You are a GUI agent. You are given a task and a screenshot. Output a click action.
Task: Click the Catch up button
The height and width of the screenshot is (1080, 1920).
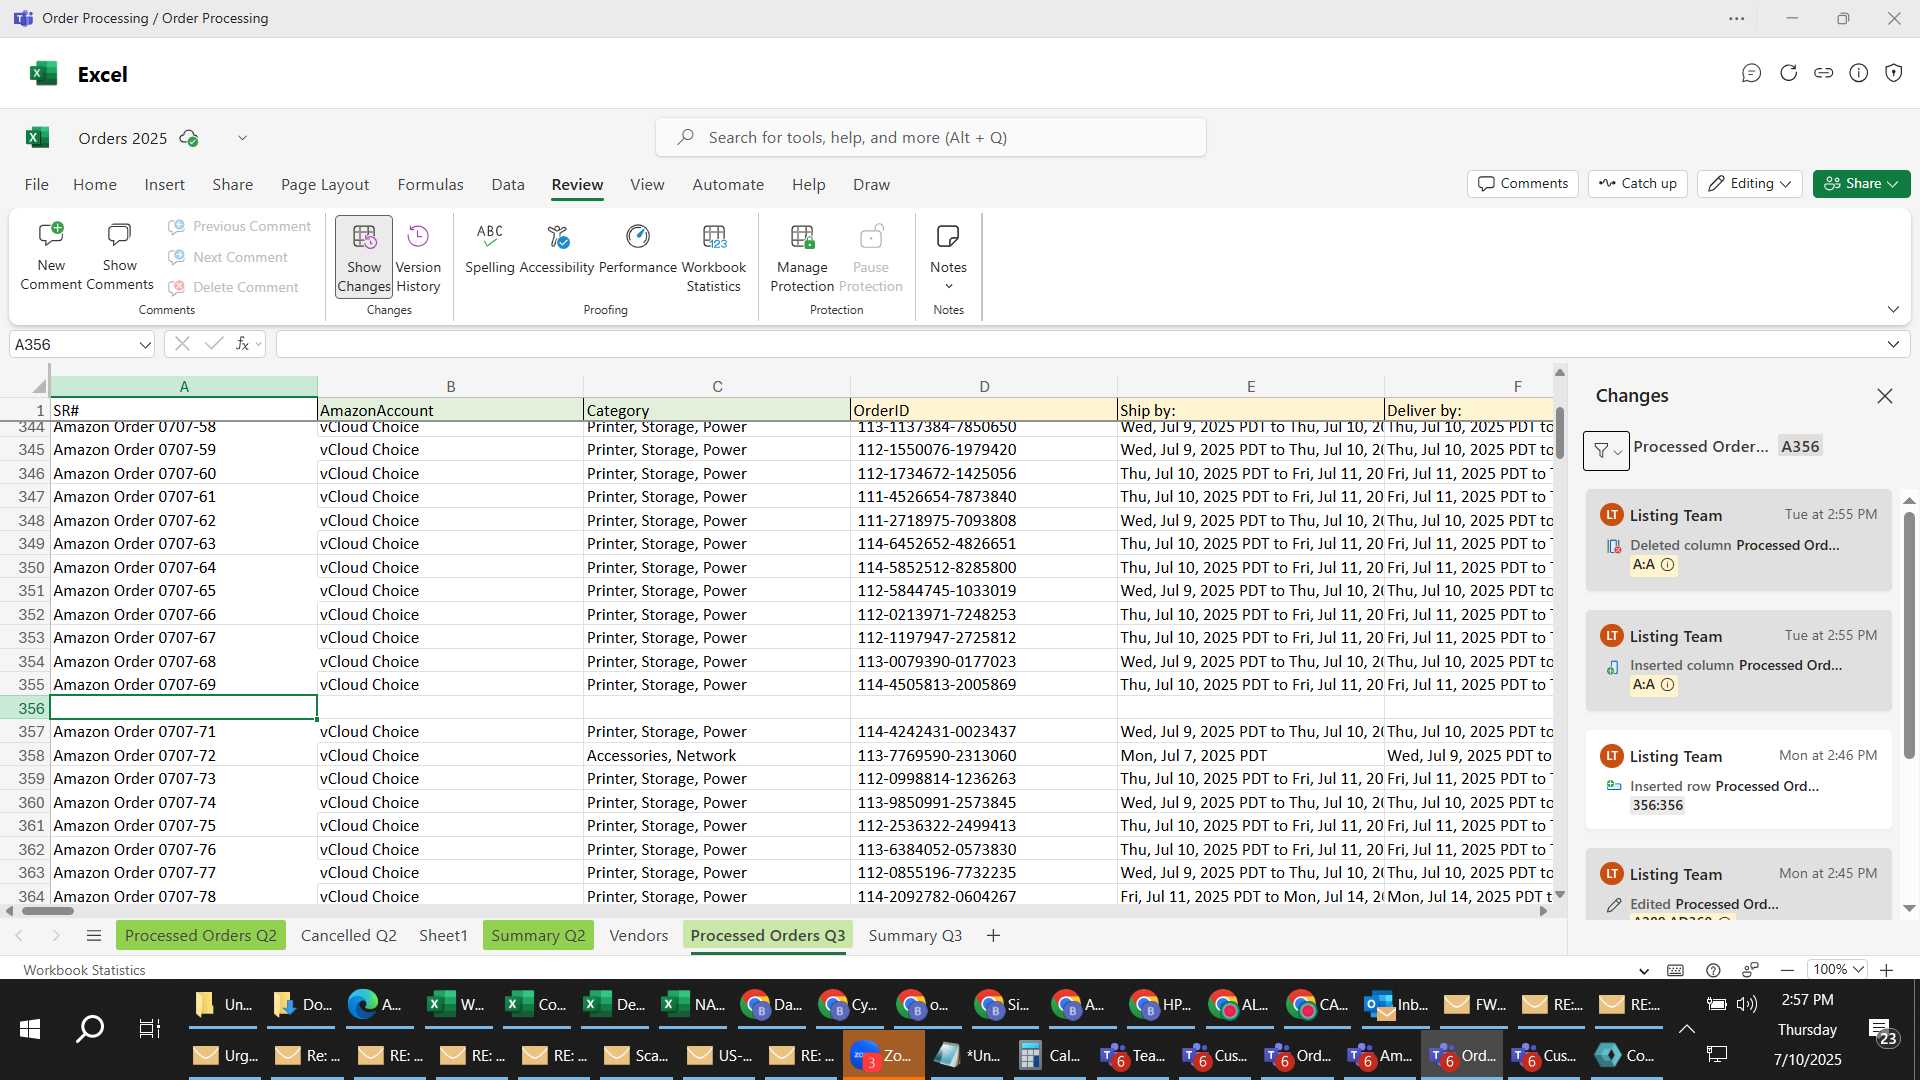(1637, 183)
